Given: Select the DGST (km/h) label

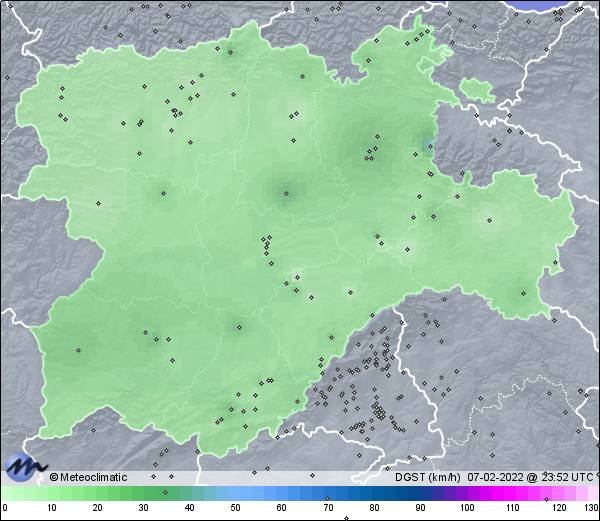Looking at the screenshot, I should pyautogui.click(x=427, y=477).
